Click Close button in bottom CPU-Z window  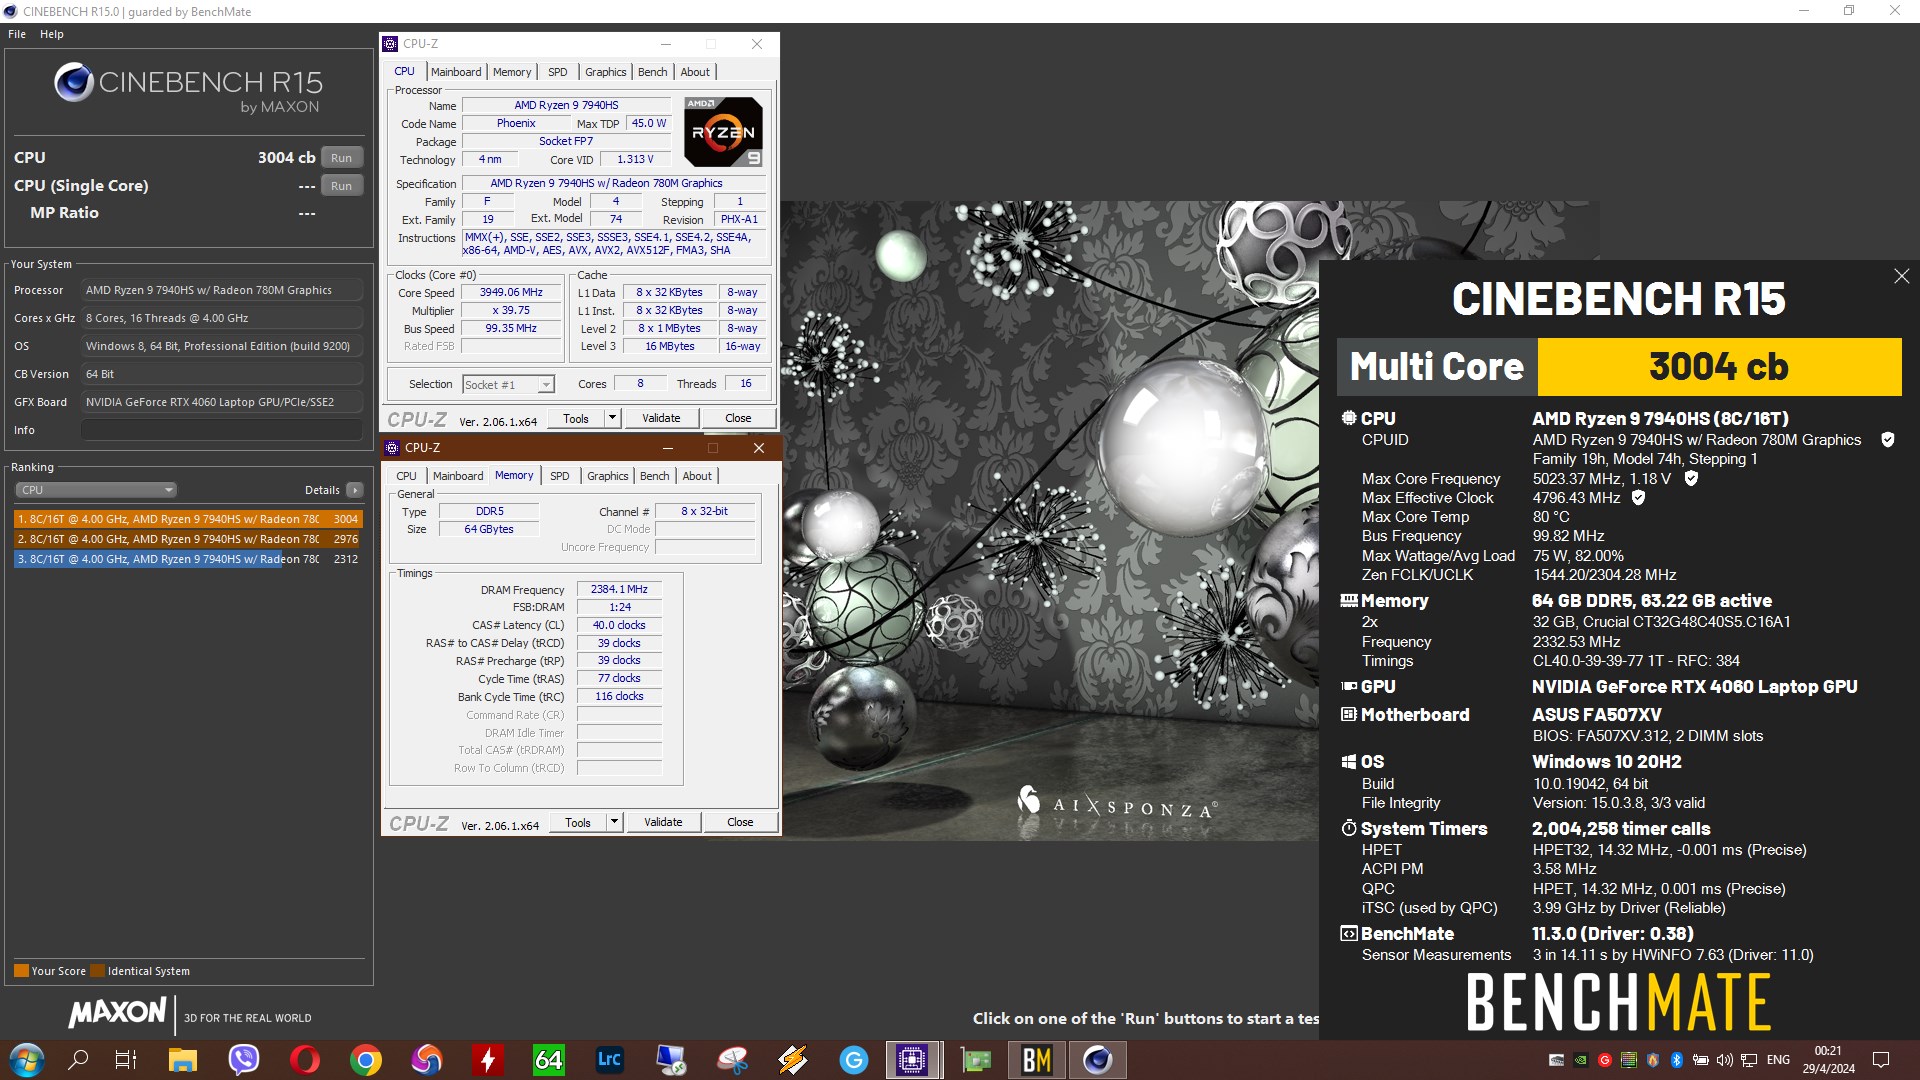[x=740, y=823]
